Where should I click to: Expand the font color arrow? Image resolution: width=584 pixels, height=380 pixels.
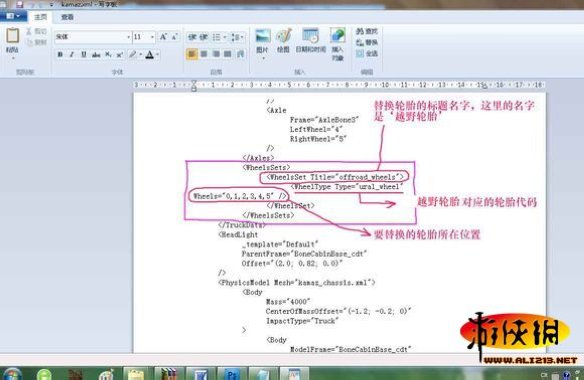coord(158,55)
